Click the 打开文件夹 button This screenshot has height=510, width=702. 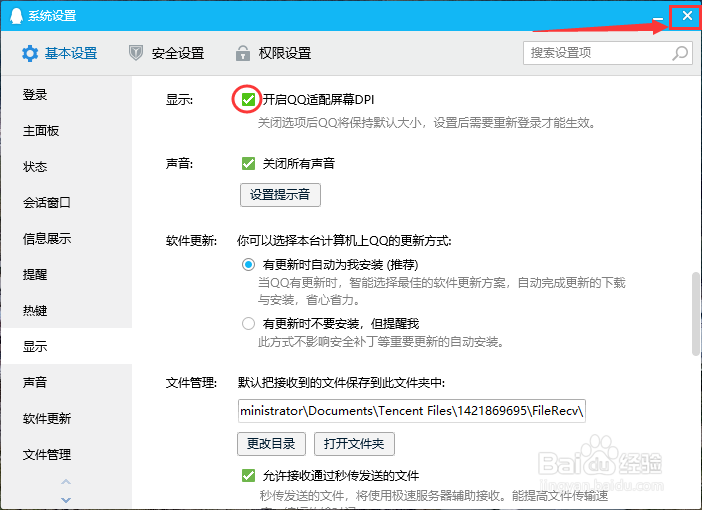click(x=354, y=444)
